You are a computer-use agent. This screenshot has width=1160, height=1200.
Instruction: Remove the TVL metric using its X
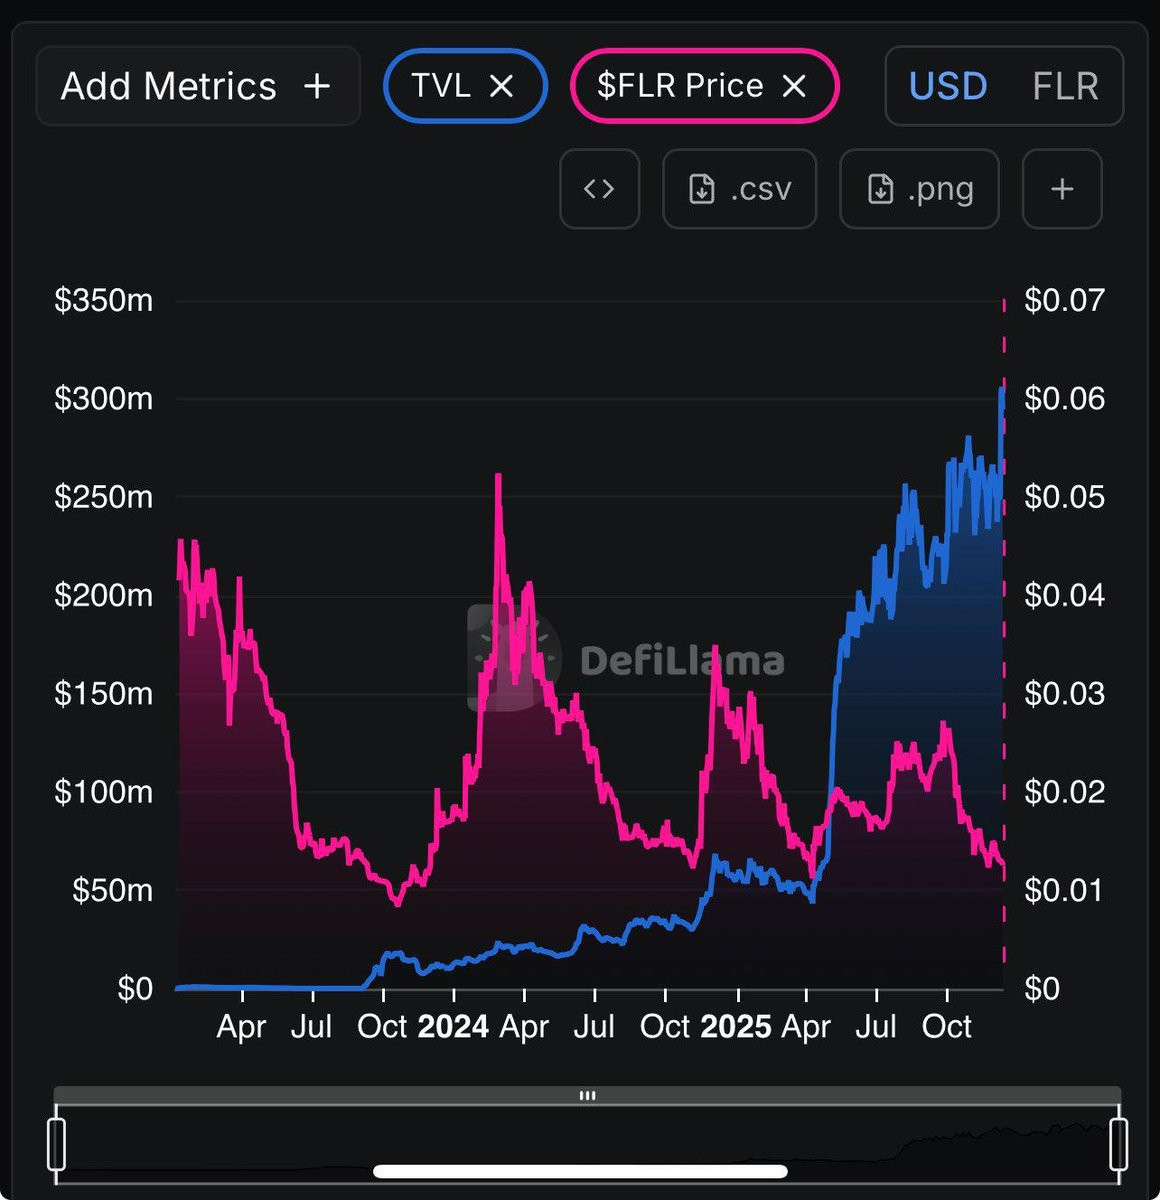501,86
